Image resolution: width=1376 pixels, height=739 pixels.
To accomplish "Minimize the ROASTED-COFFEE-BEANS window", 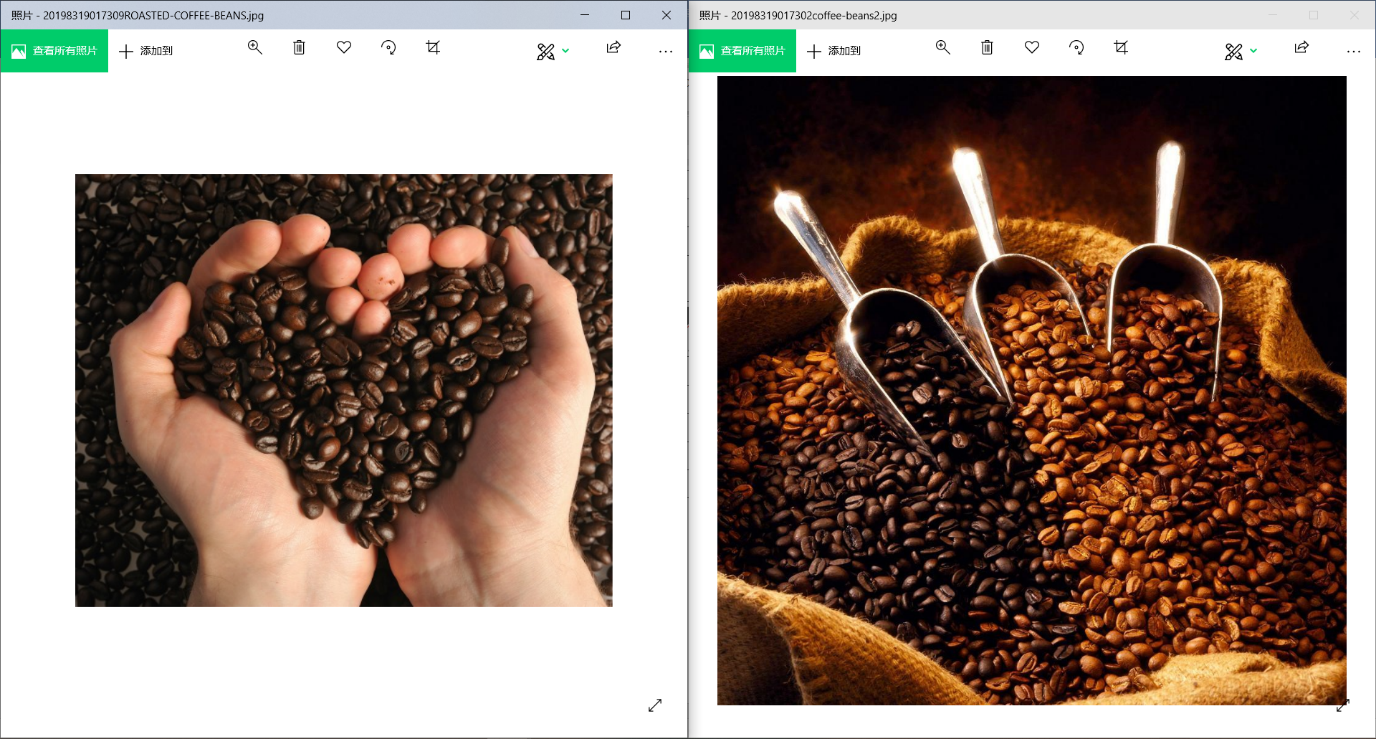I will pyautogui.click(x=585, y=15).
